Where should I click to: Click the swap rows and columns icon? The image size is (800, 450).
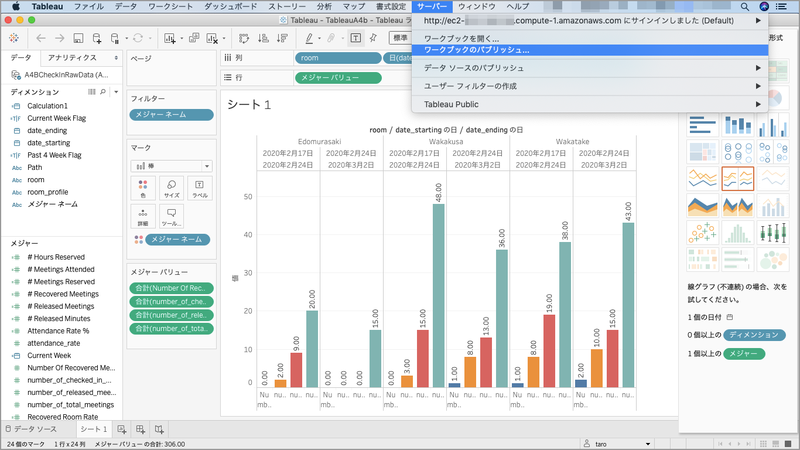(x=244, y=38)
